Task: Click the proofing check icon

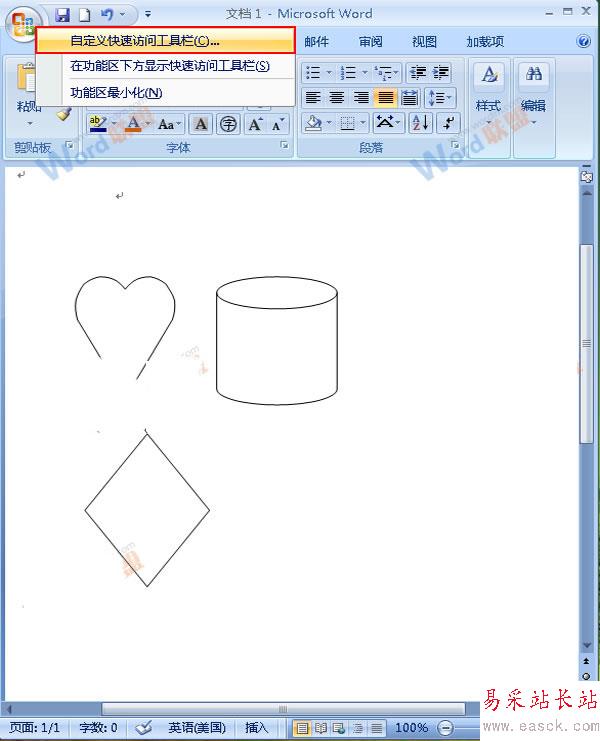Action: [x=144, y=728]
